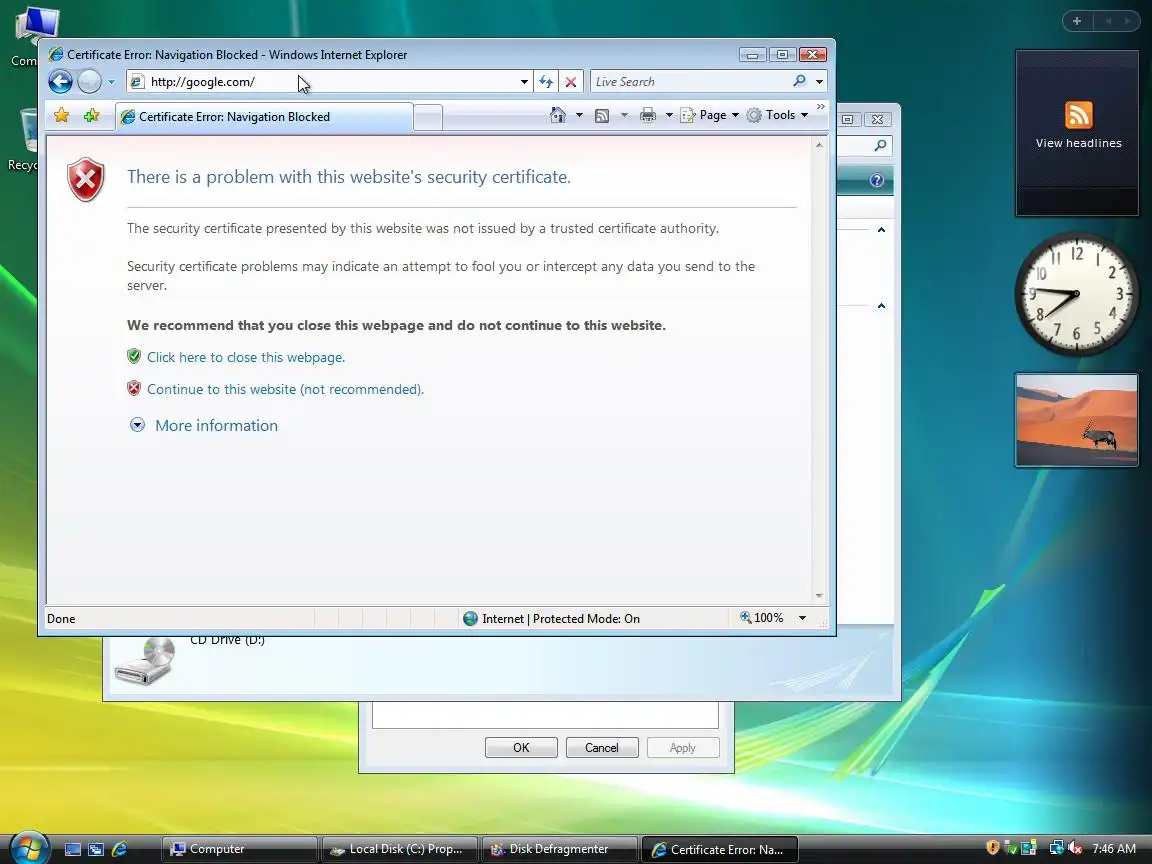The image size is (1152, 864).
Task: Click the search icon in Computer window
Action: click(x=880, y=145)
